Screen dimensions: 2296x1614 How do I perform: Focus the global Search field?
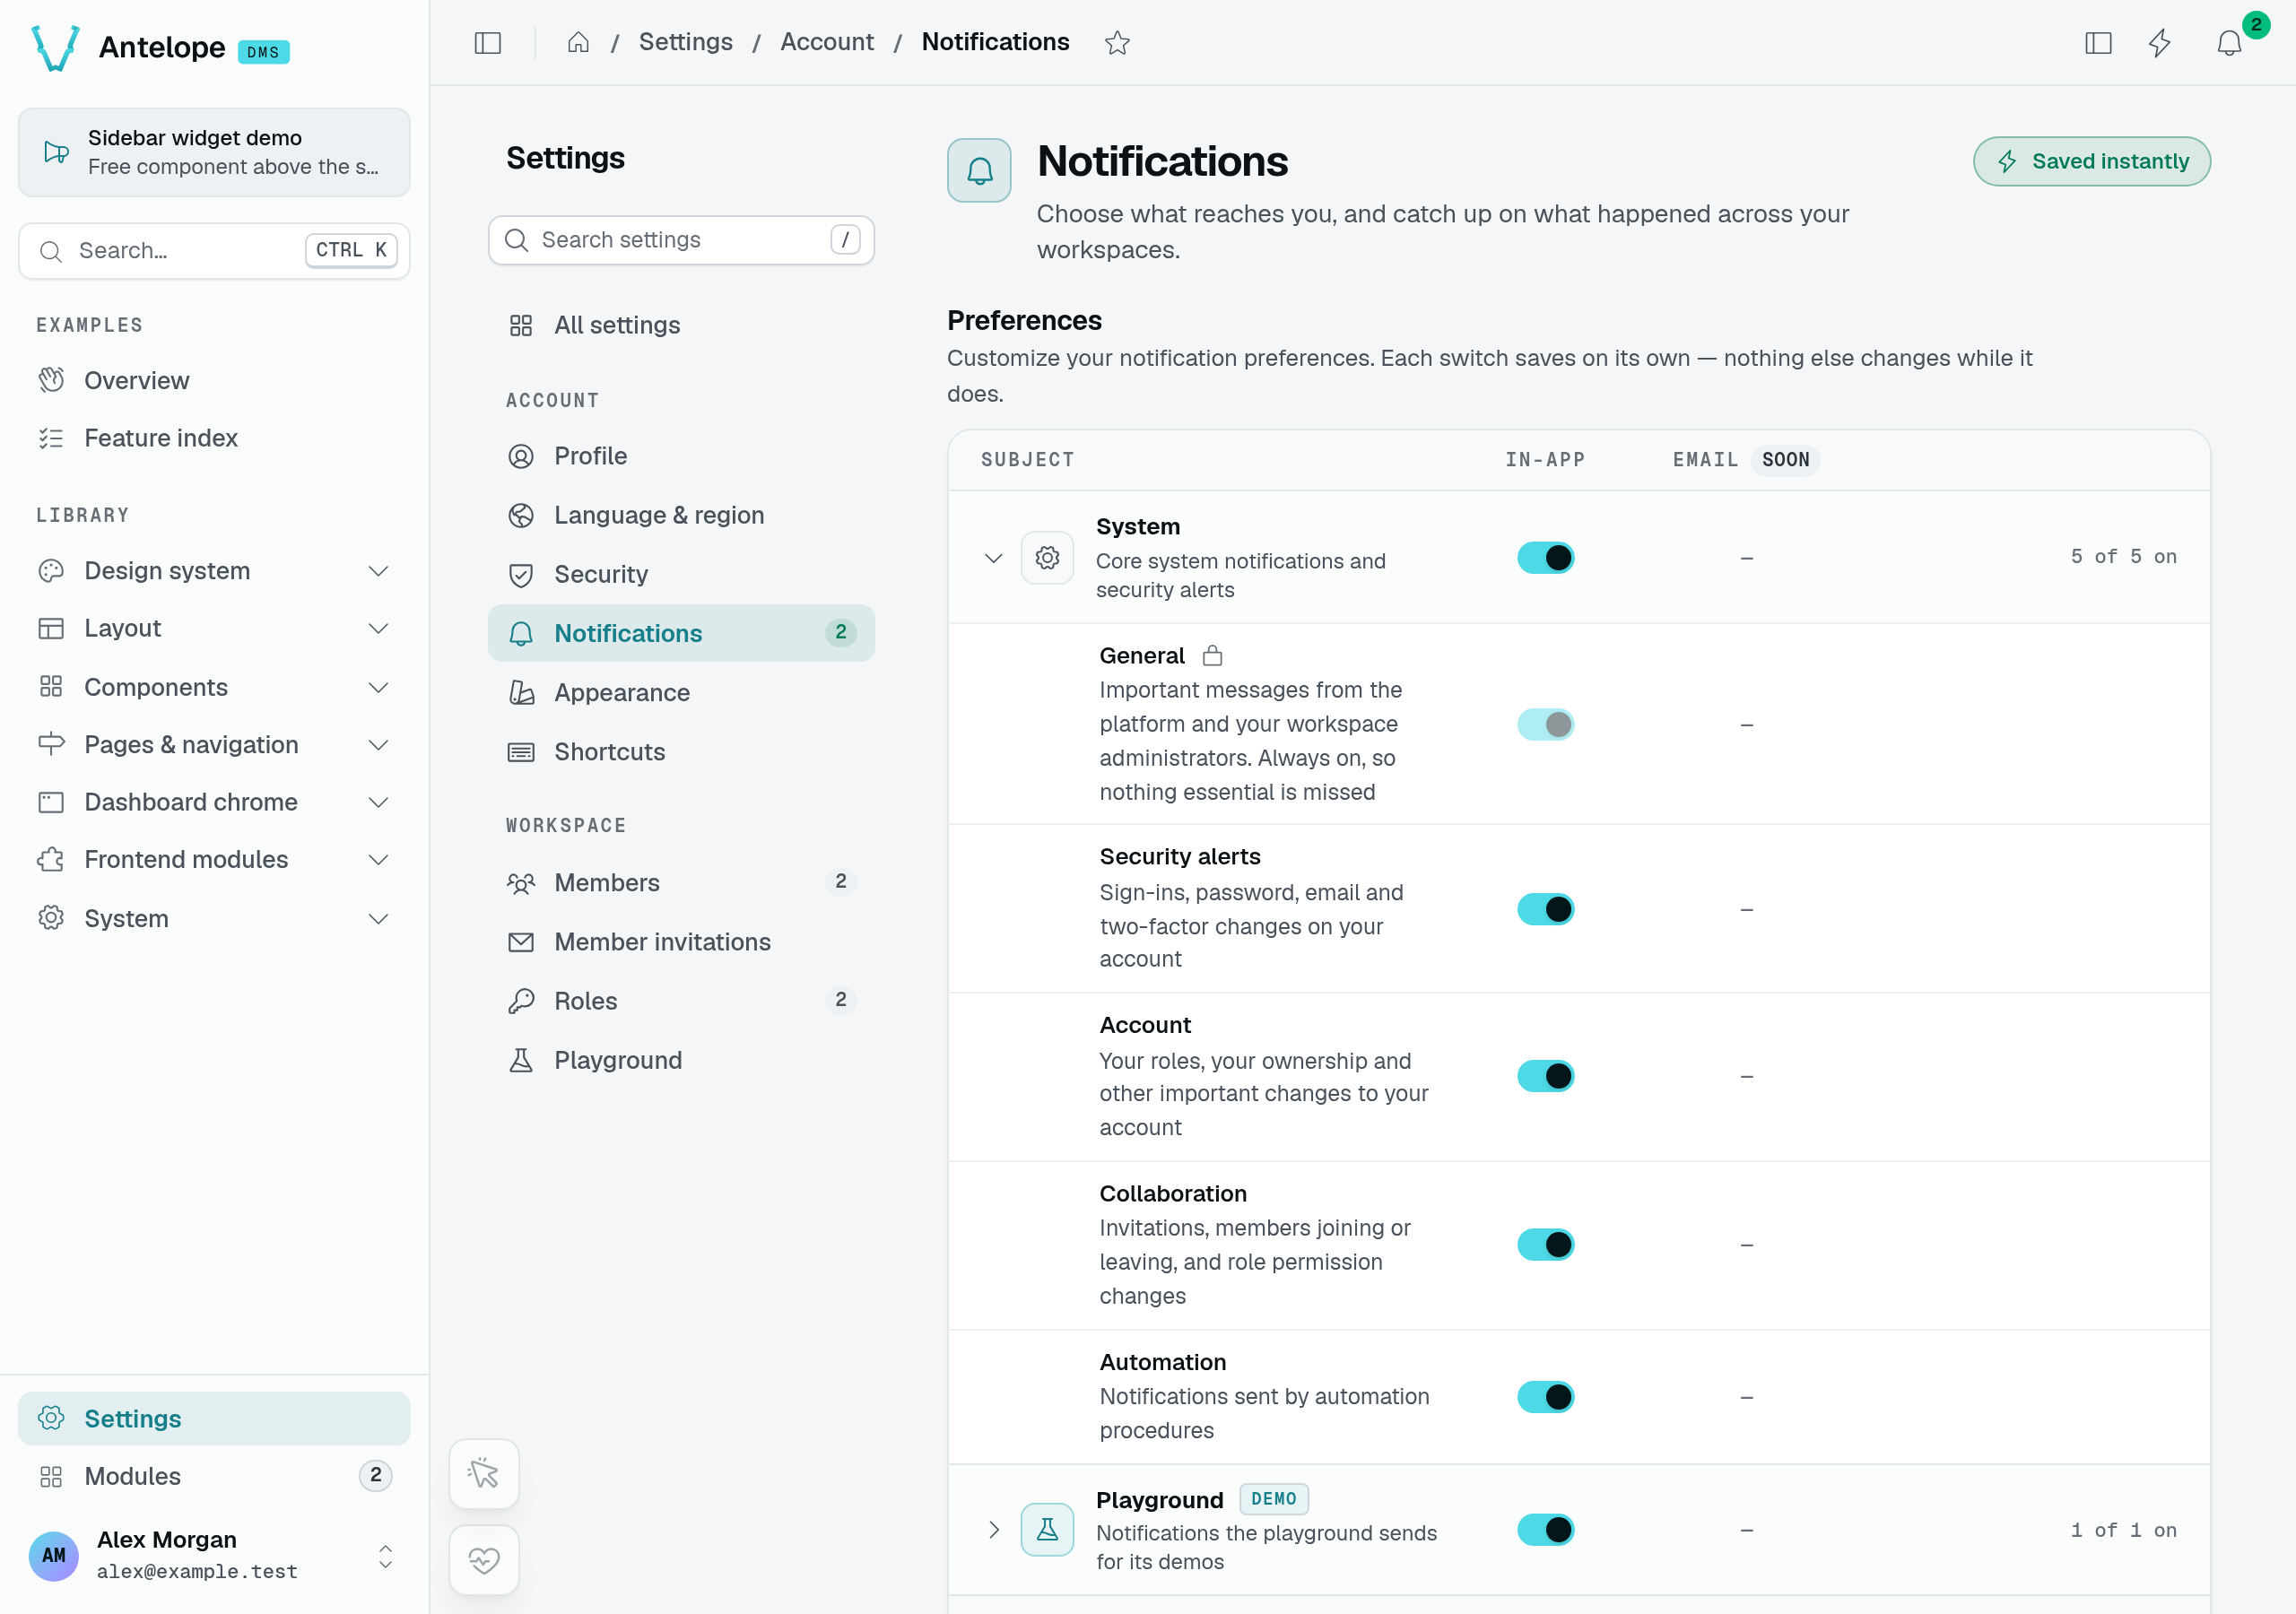pyautogui.click(x=214, y=251)
